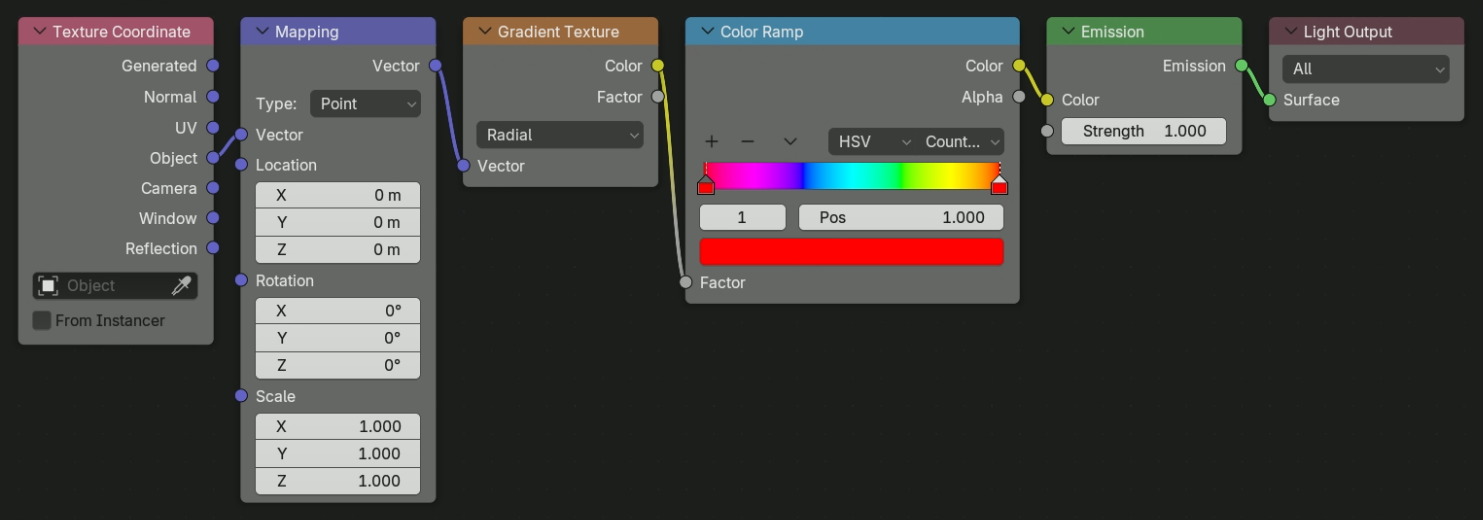
Task: Click the Emission node's green output socket
Action: pos(1241,66)
